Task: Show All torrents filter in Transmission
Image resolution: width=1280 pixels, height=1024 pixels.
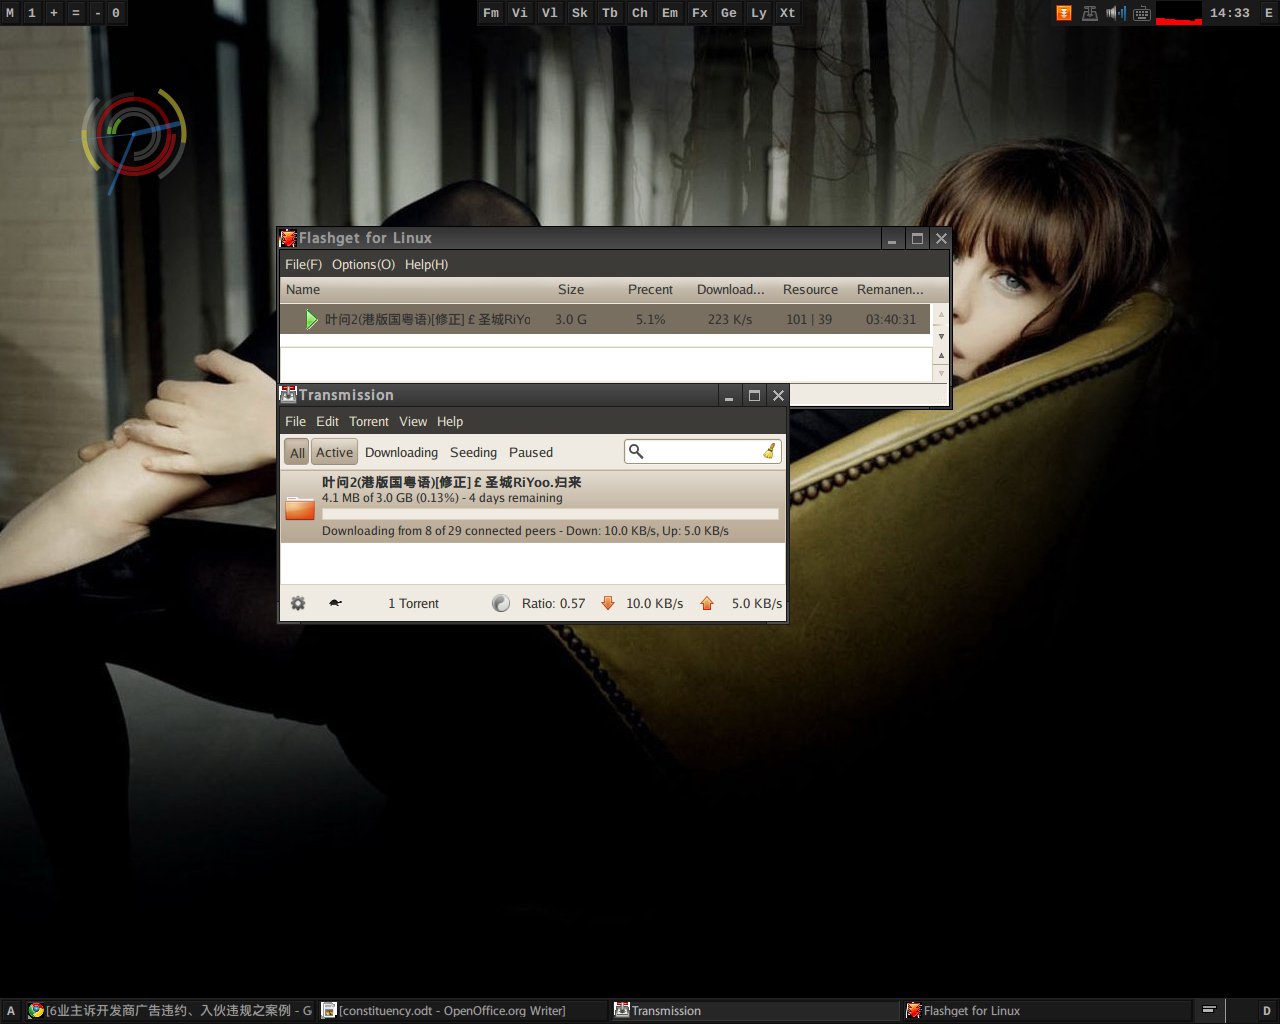Action: (x=297, y=452)
